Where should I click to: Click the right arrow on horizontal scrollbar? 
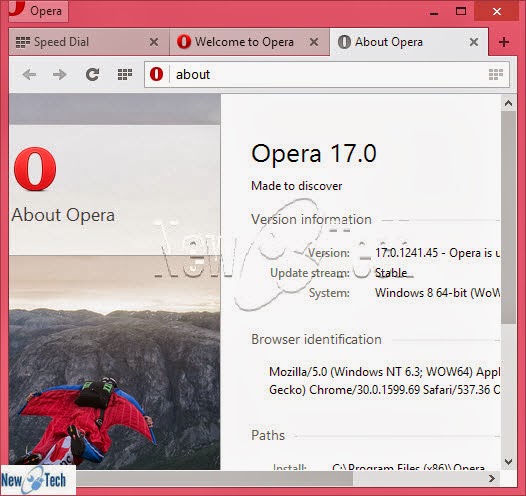tap(492, 478)
